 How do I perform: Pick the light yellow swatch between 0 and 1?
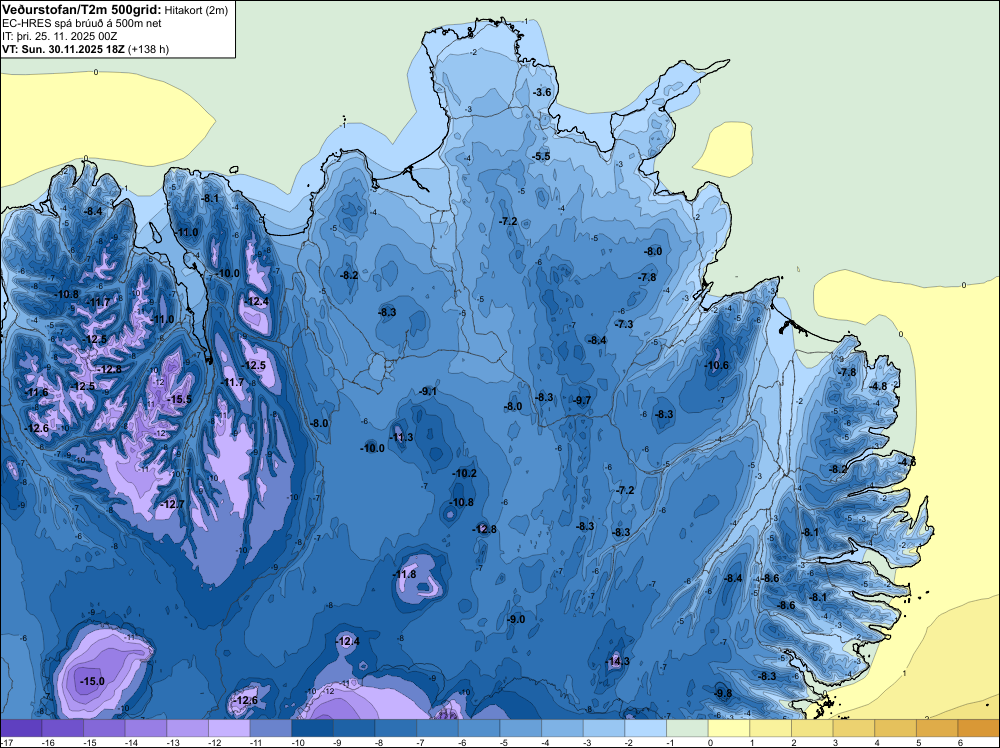point(729,728)
